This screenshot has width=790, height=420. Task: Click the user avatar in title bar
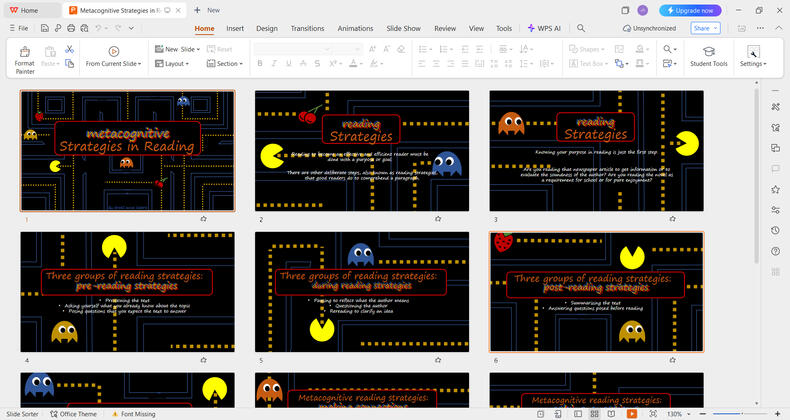pos(642,10)
